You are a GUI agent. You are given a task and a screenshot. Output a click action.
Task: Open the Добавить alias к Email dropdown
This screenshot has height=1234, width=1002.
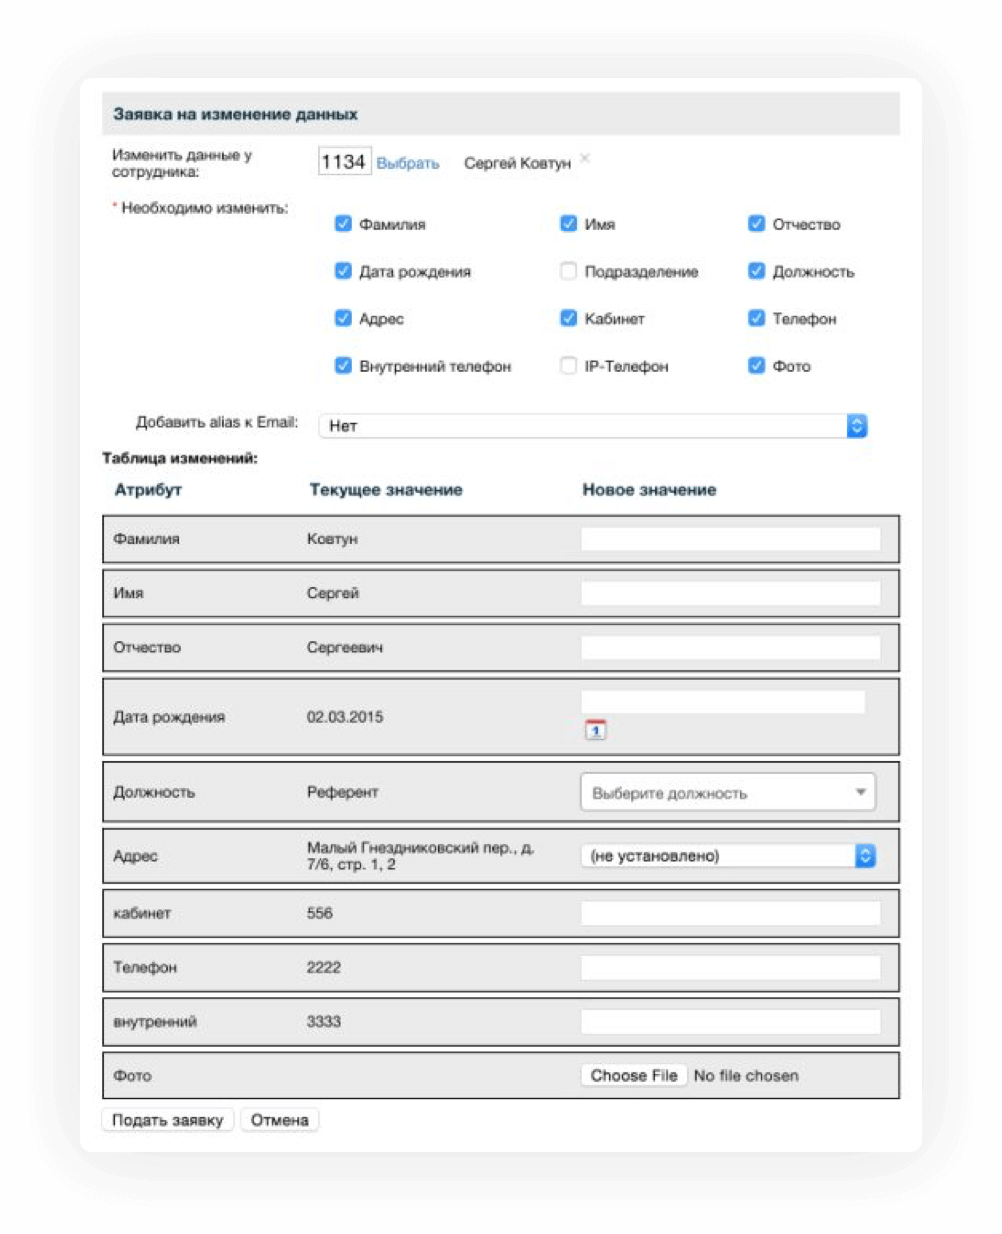pyautogui.click(x=593, y=426)
